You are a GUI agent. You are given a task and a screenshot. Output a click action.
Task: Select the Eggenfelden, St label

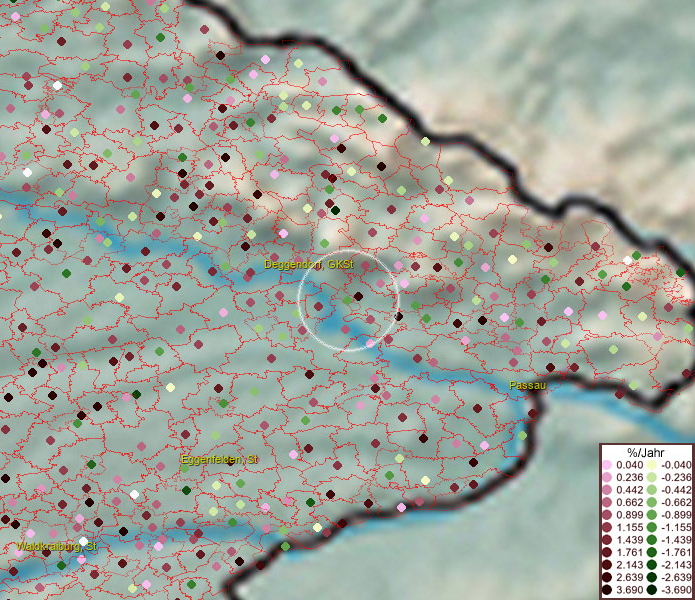click(x=219, y=460)
